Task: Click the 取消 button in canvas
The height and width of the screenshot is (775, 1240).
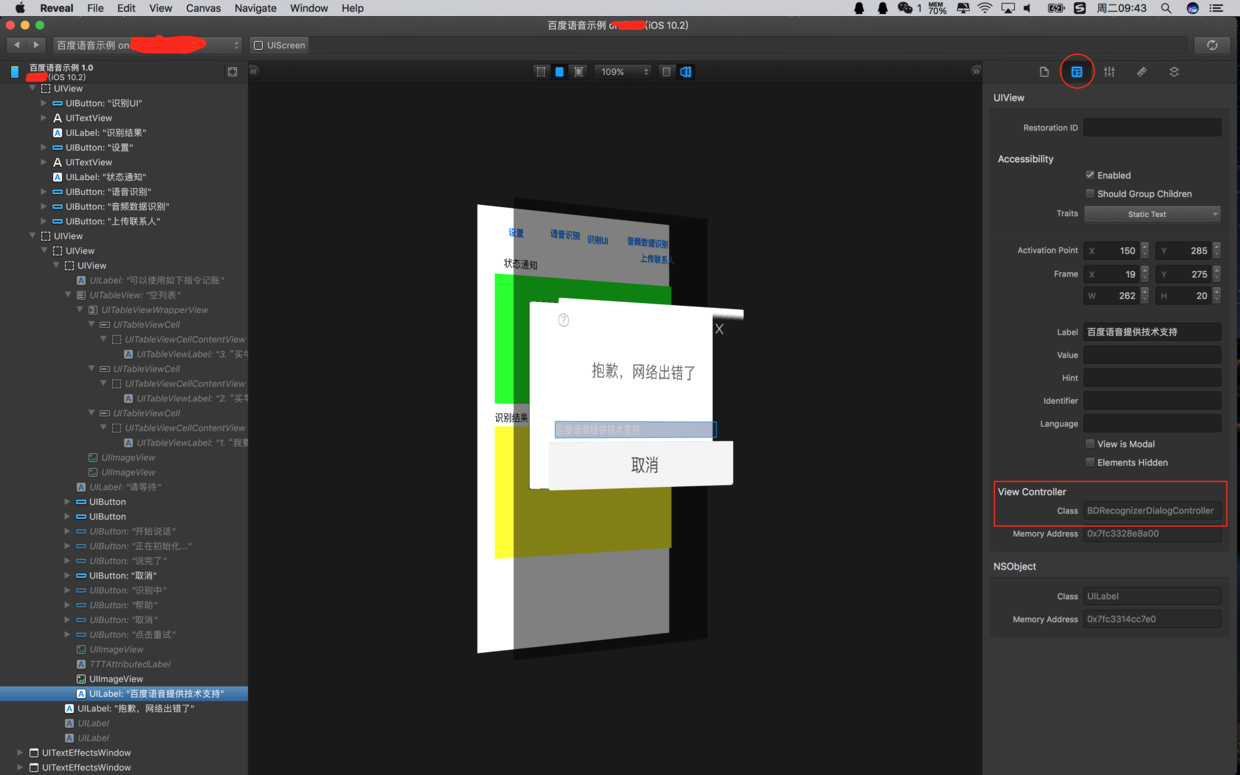Action: tap(644, 465)
